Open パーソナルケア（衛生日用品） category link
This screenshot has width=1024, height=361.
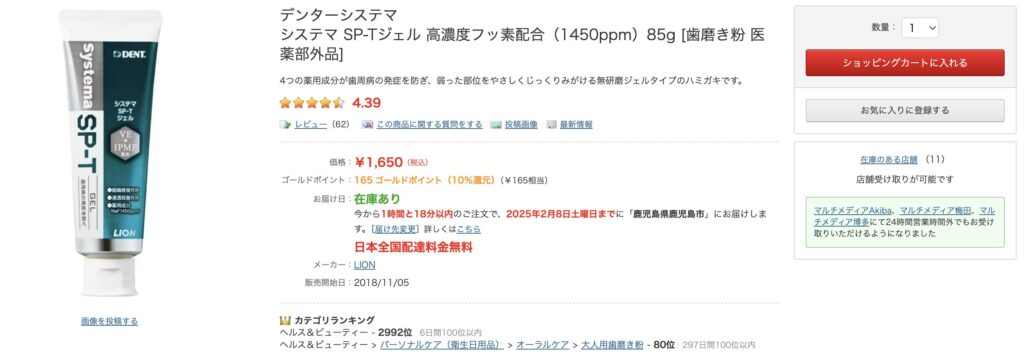441,344
